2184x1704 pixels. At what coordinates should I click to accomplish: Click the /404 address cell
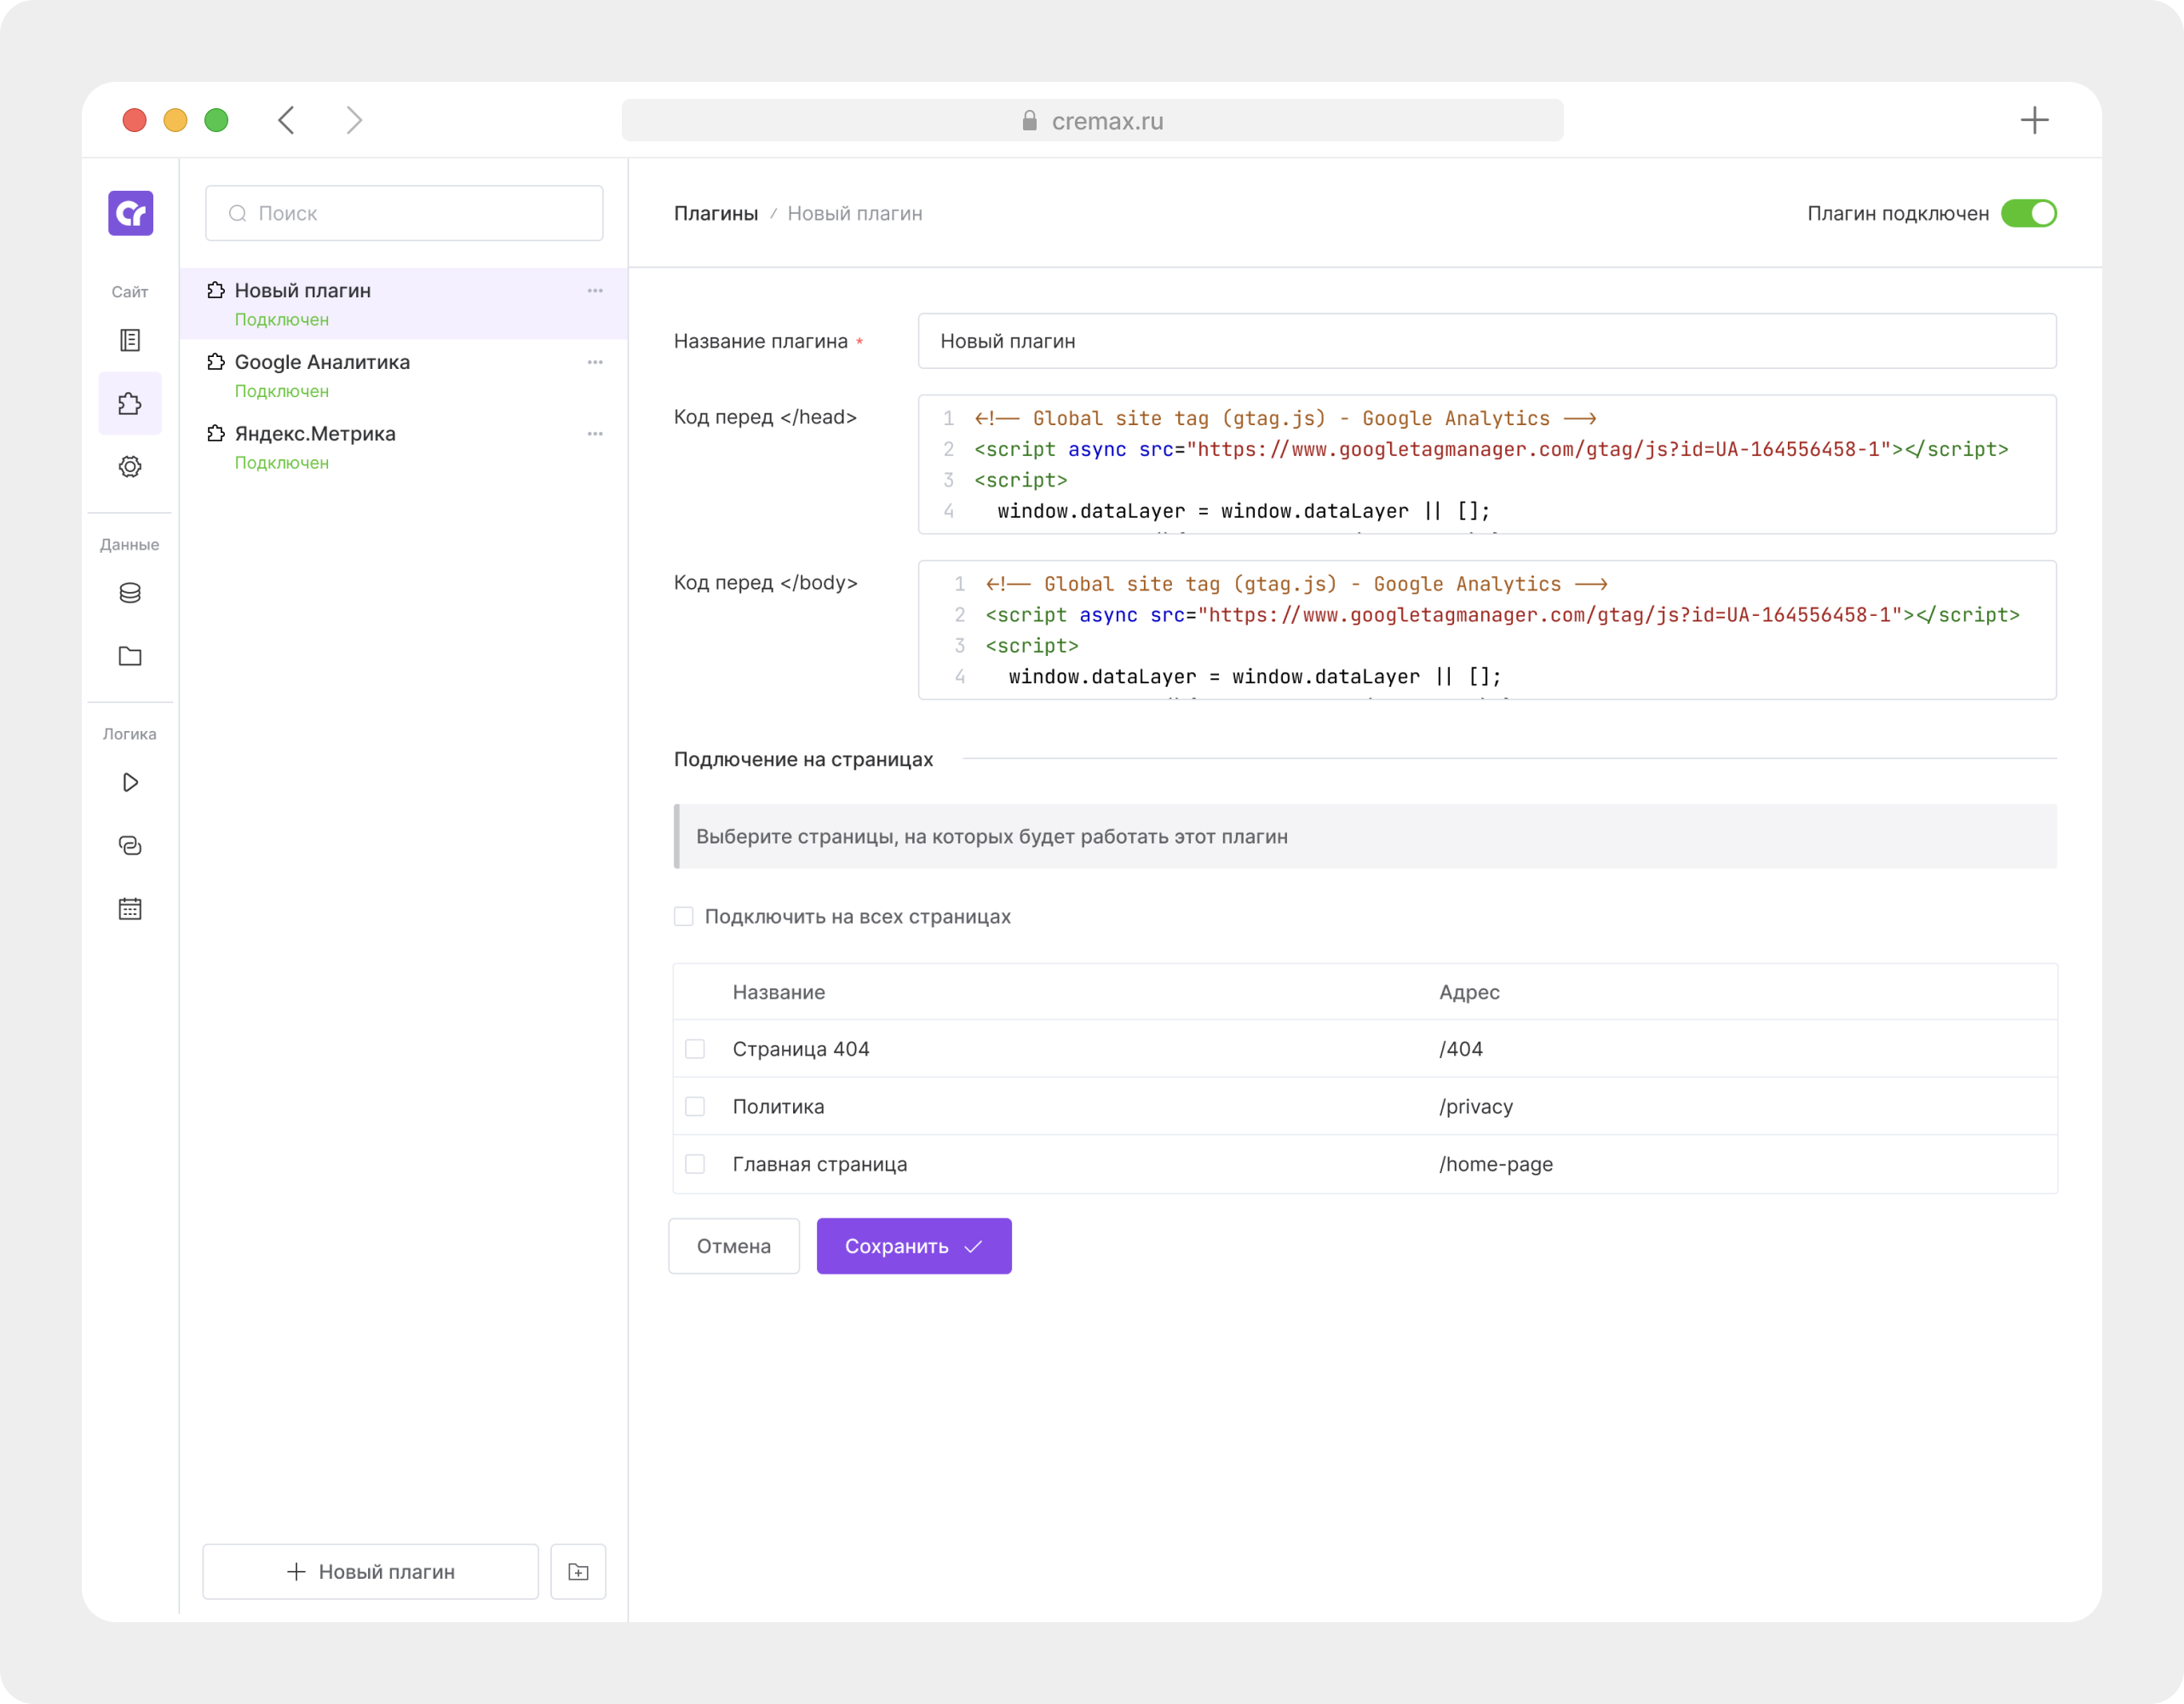click(x=1461, y=1048)
